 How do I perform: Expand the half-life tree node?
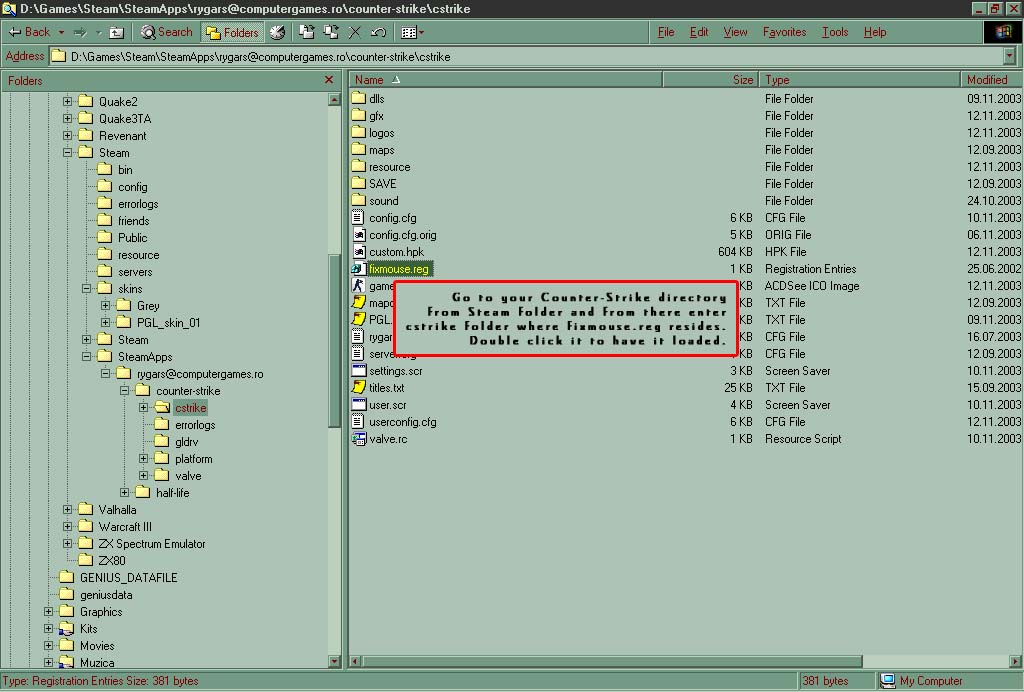(x=125, y=492)
